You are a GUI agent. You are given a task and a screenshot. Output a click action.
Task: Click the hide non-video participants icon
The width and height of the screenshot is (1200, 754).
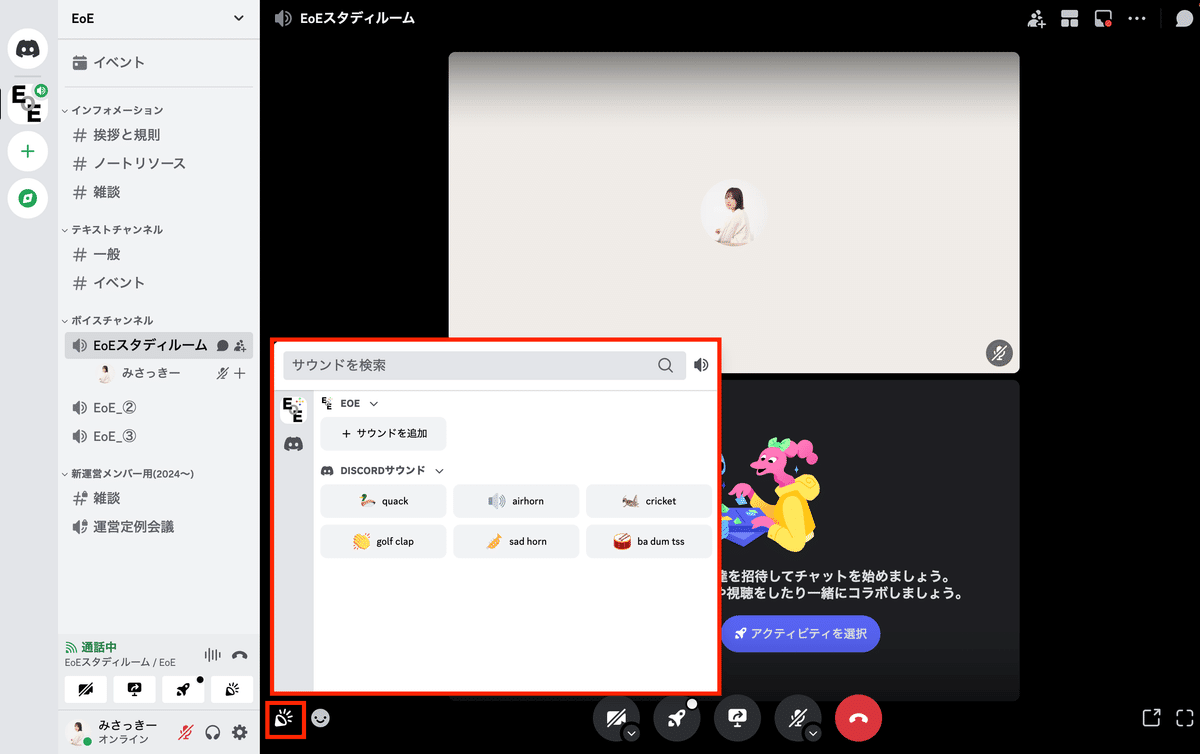(x=1103, y=18)
